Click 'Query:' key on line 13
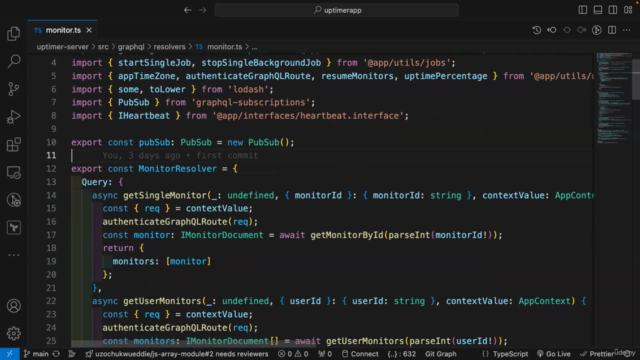This screenshot has height=360, width=640. coord(97,182)
